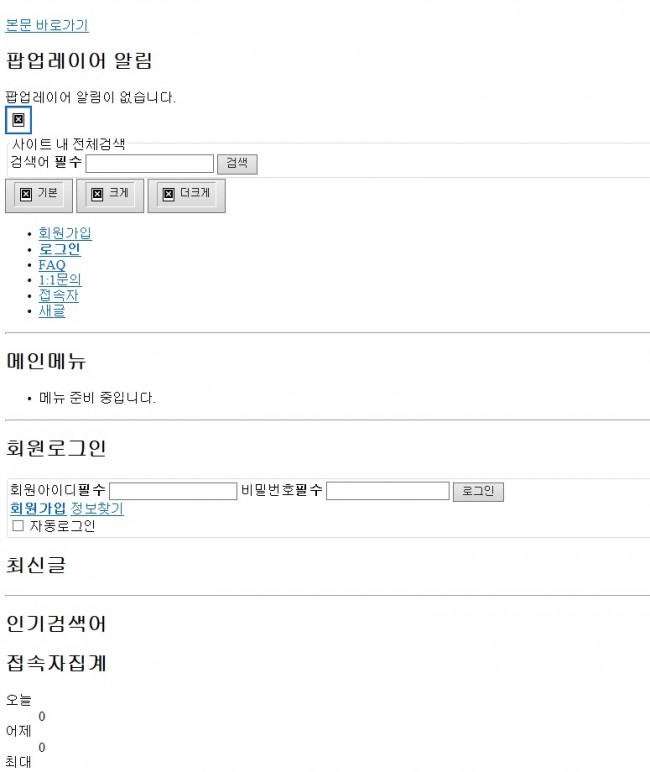Open the 새글 link
This screenshot has width=650, height=772.
coord(52,311)
